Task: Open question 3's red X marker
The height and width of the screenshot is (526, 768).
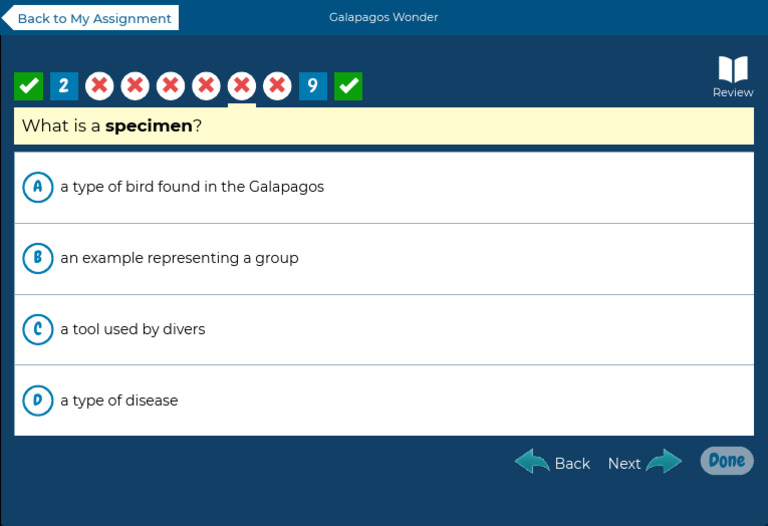Action: (x=100, y=86)
